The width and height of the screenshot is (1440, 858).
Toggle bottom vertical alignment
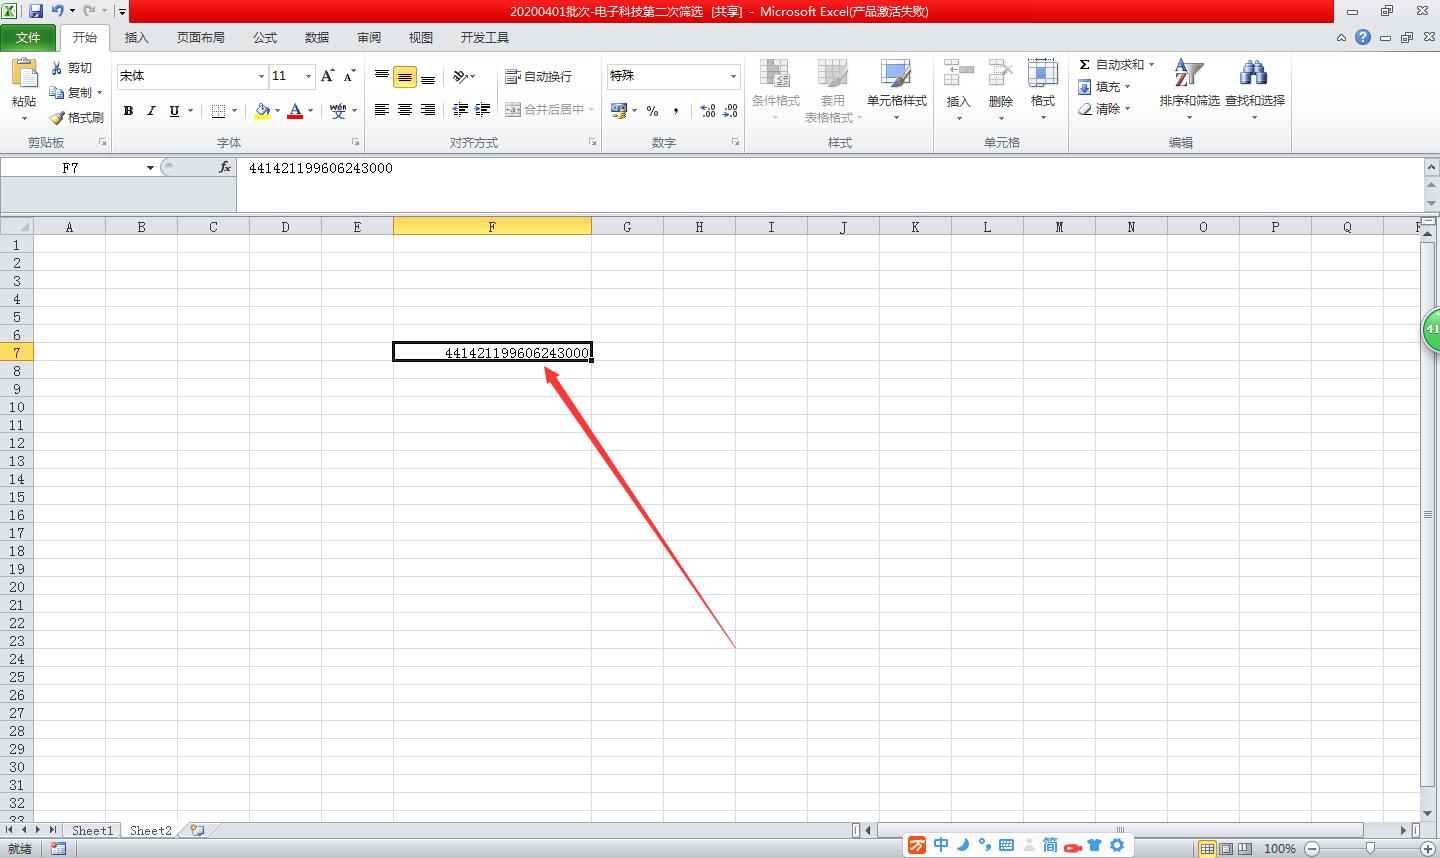click(428, 76)
